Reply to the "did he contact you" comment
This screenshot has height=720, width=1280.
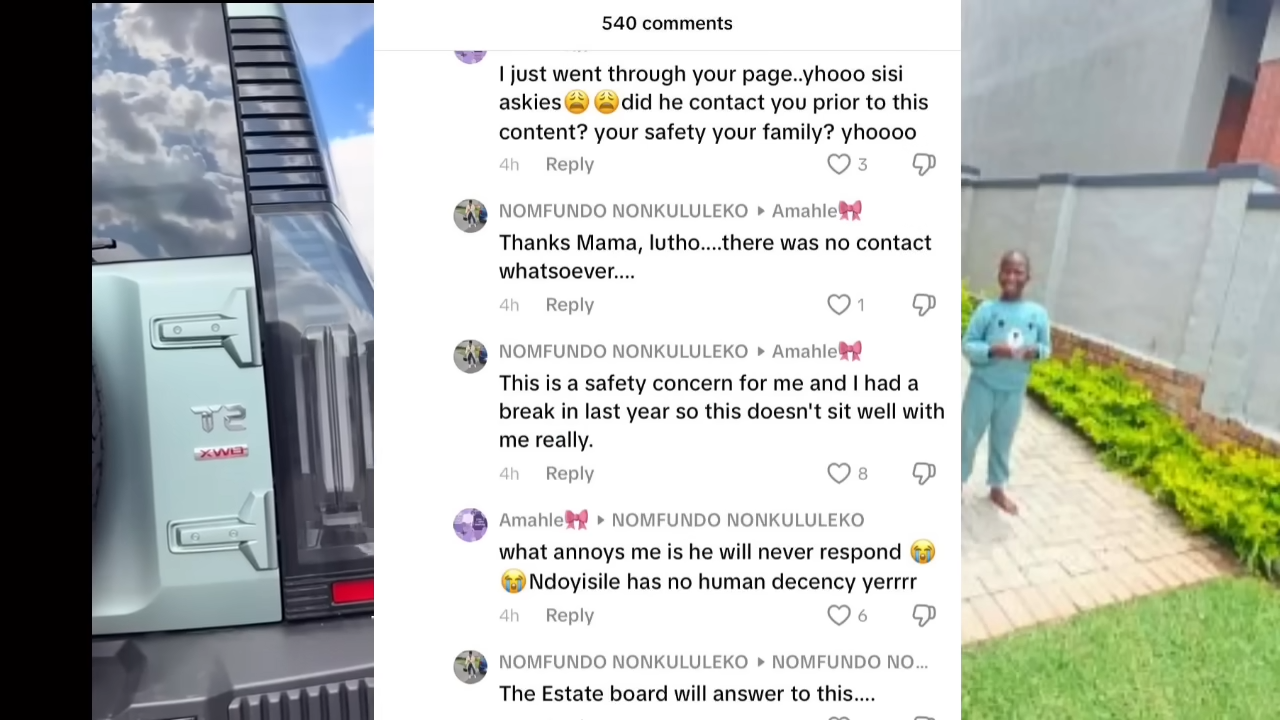(x=569, y=164)
